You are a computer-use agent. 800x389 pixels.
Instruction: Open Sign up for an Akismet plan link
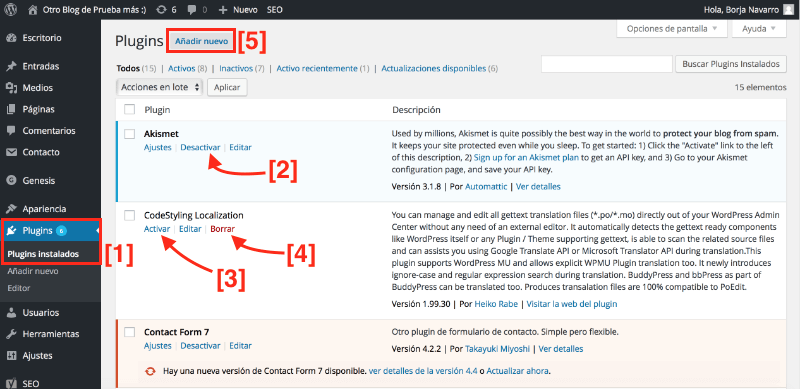[x=527, y=157]
